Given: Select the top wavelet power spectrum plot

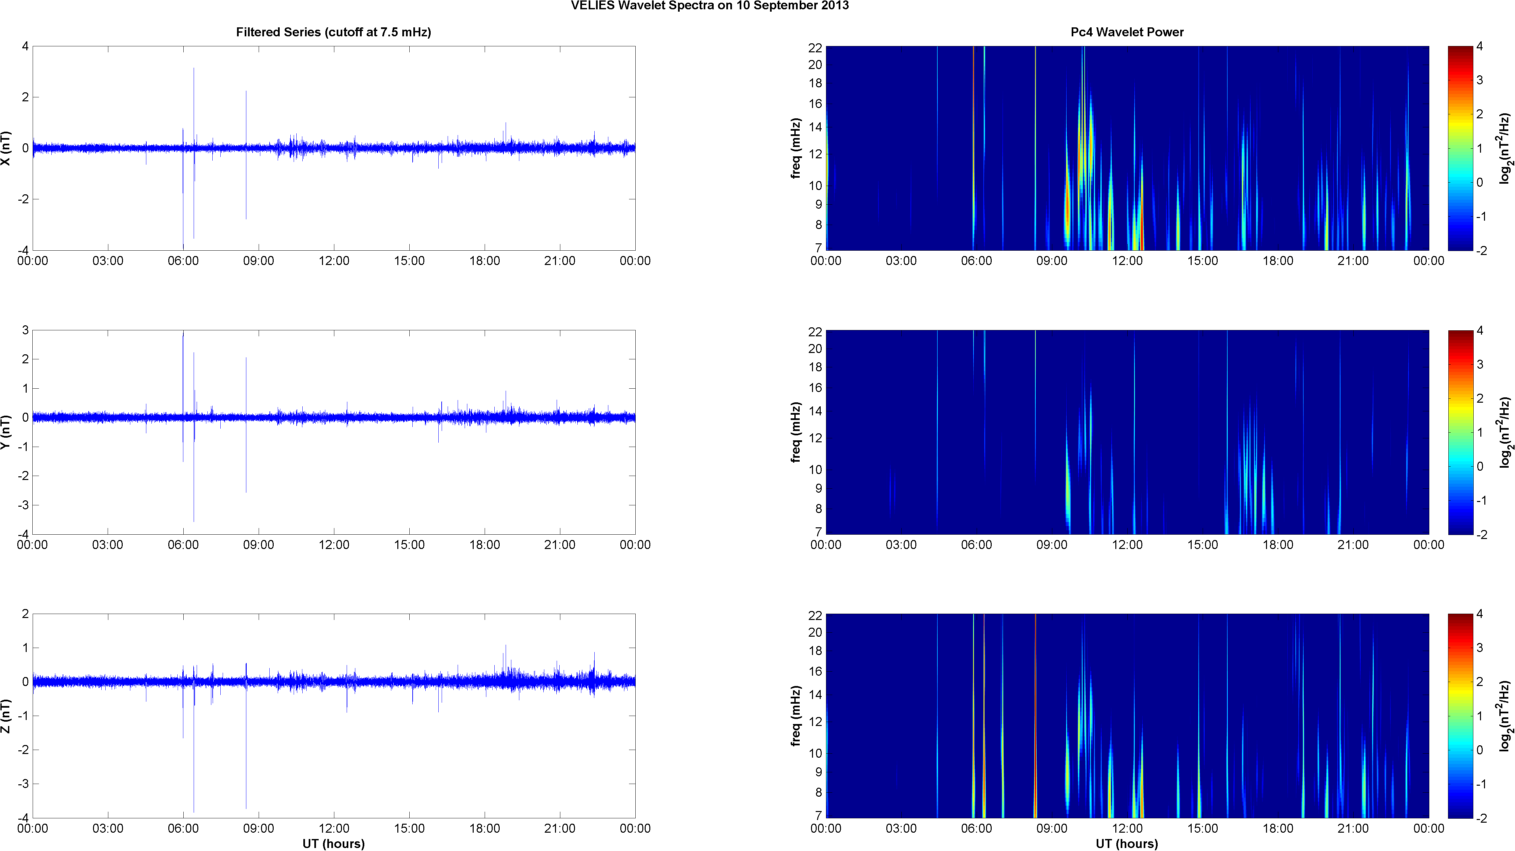Looking at the screenshot, I should [x=1126, y=148].
